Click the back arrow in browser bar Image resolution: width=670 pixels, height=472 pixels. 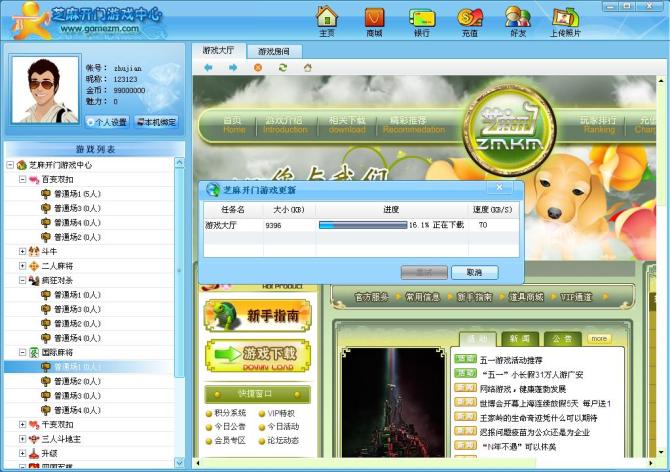(209, 67)
